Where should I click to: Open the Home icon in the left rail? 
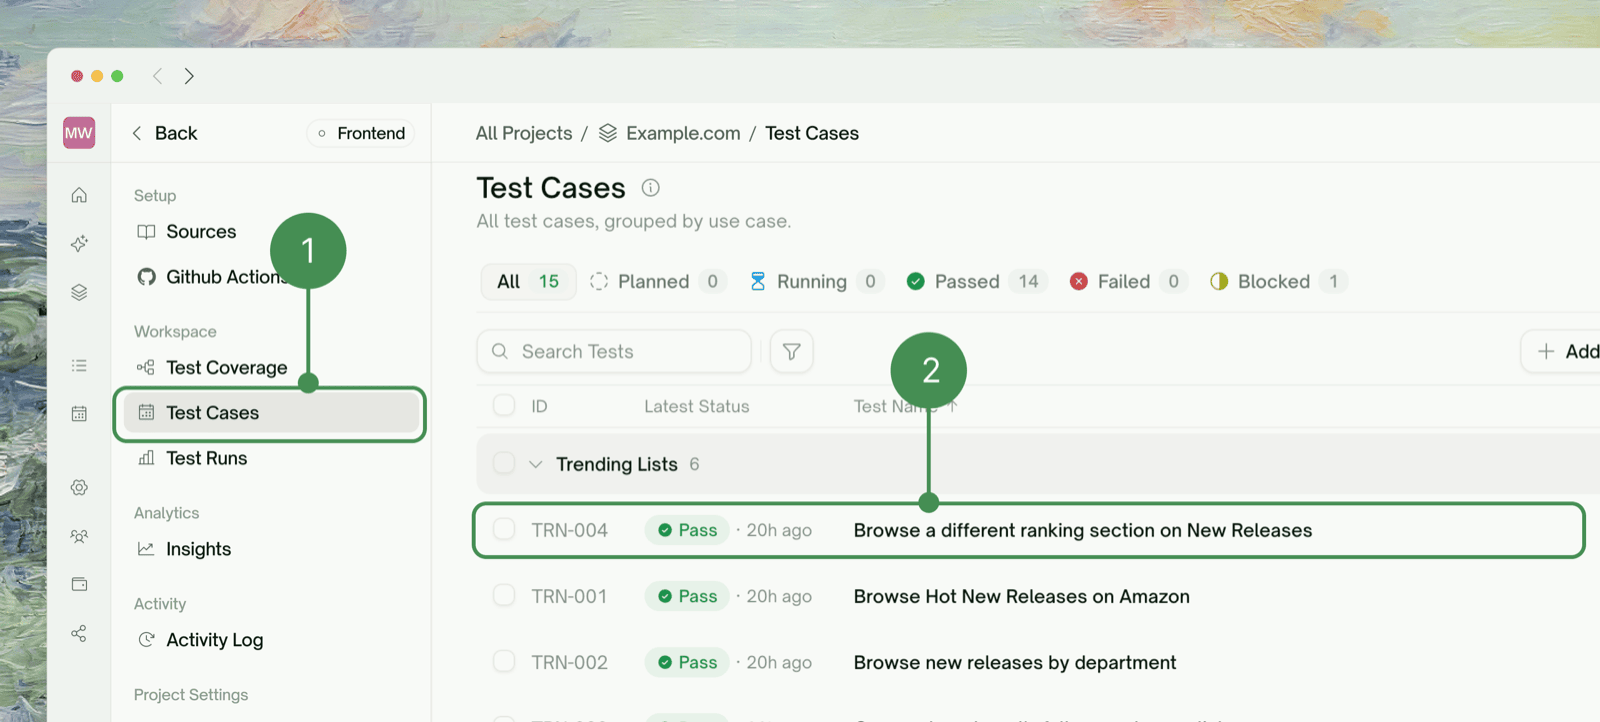(79, 195)
